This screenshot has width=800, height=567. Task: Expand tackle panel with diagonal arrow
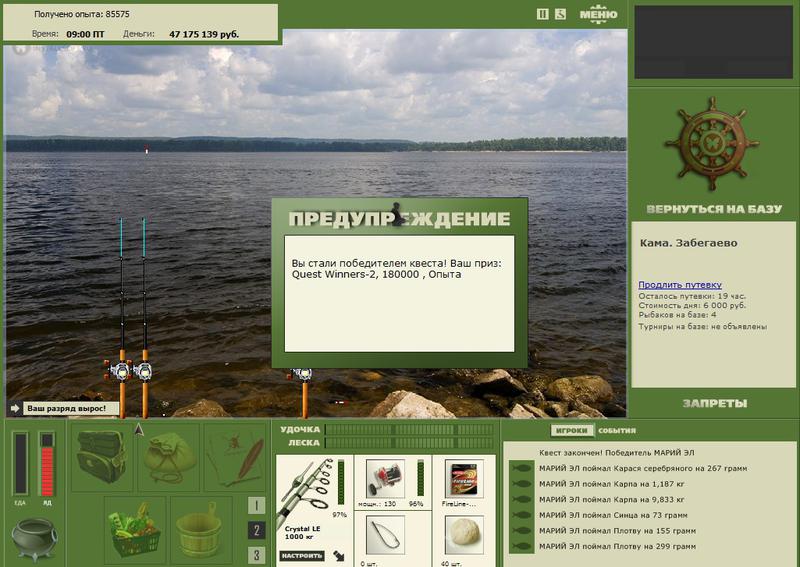coord(338,555)
